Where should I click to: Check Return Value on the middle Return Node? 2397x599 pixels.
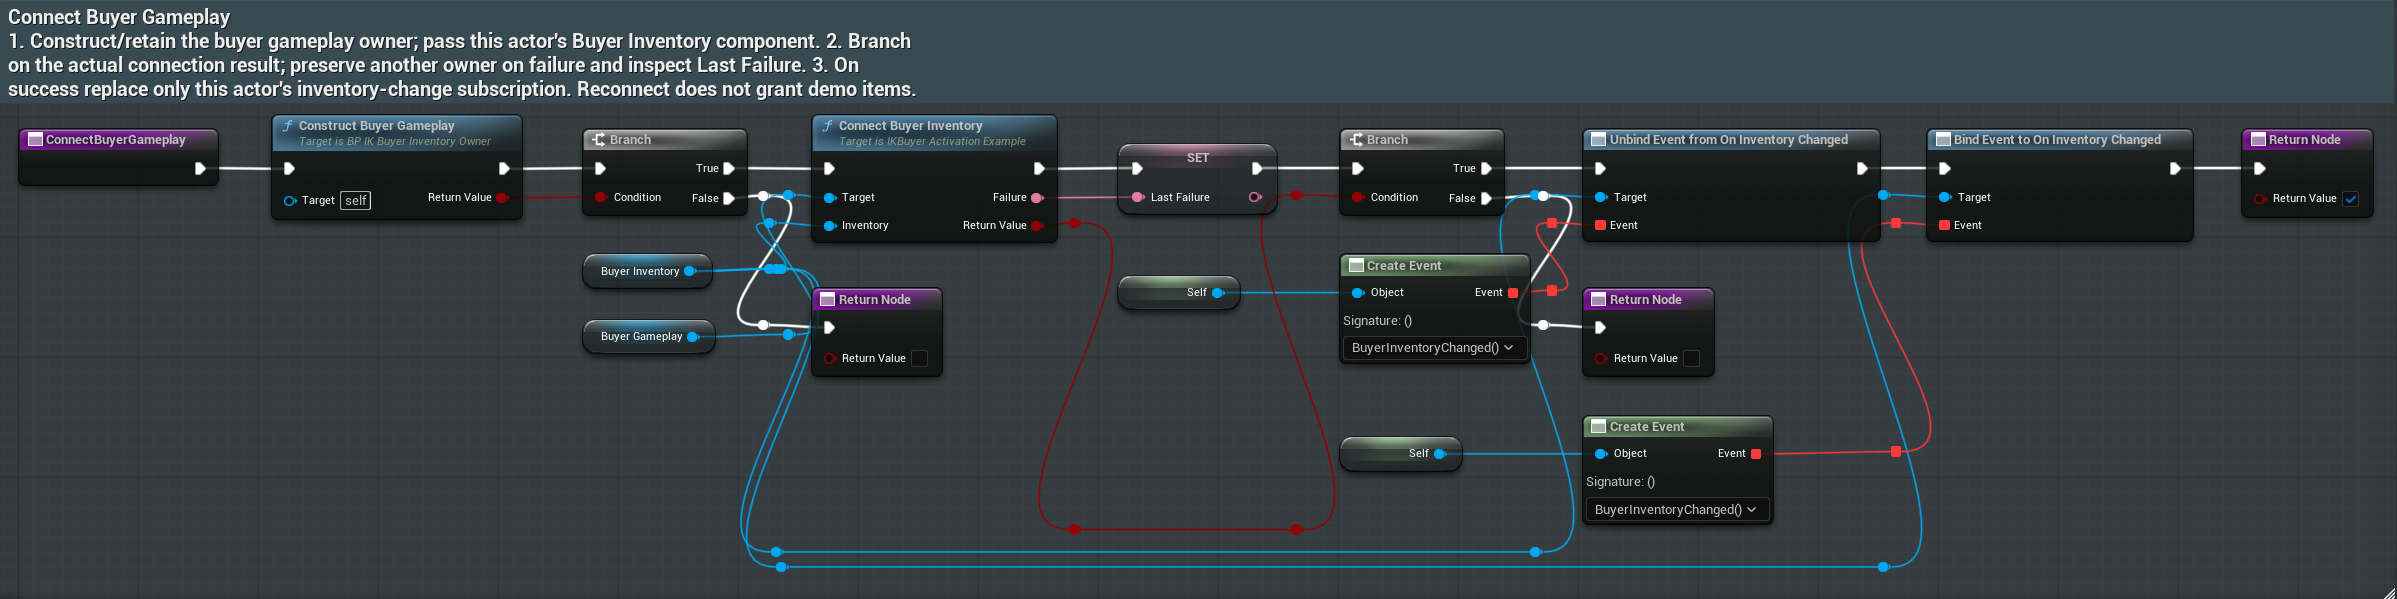coord(1692,359)
